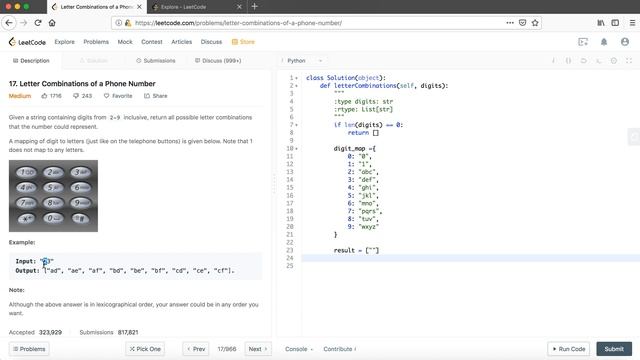Click the Share button
This screenshot has height=360, width=640.
coord(156,96)
